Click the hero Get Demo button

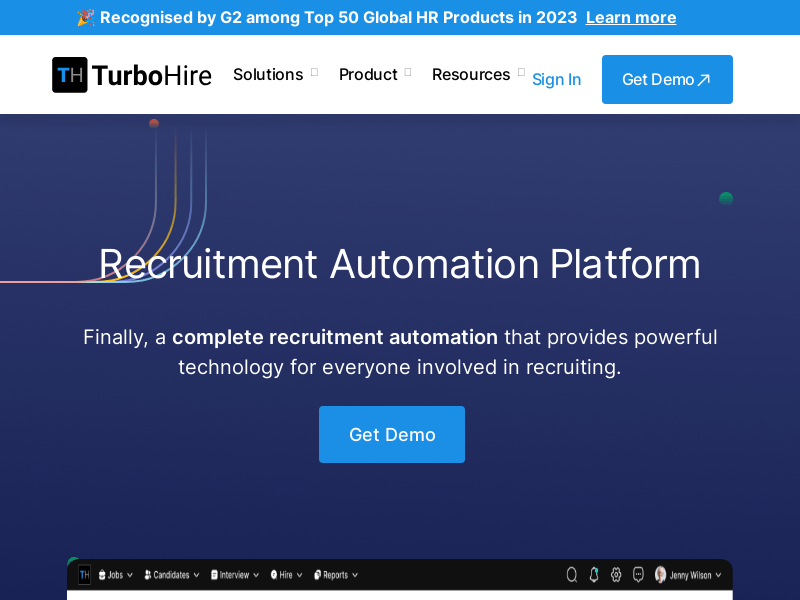point(392,435)
